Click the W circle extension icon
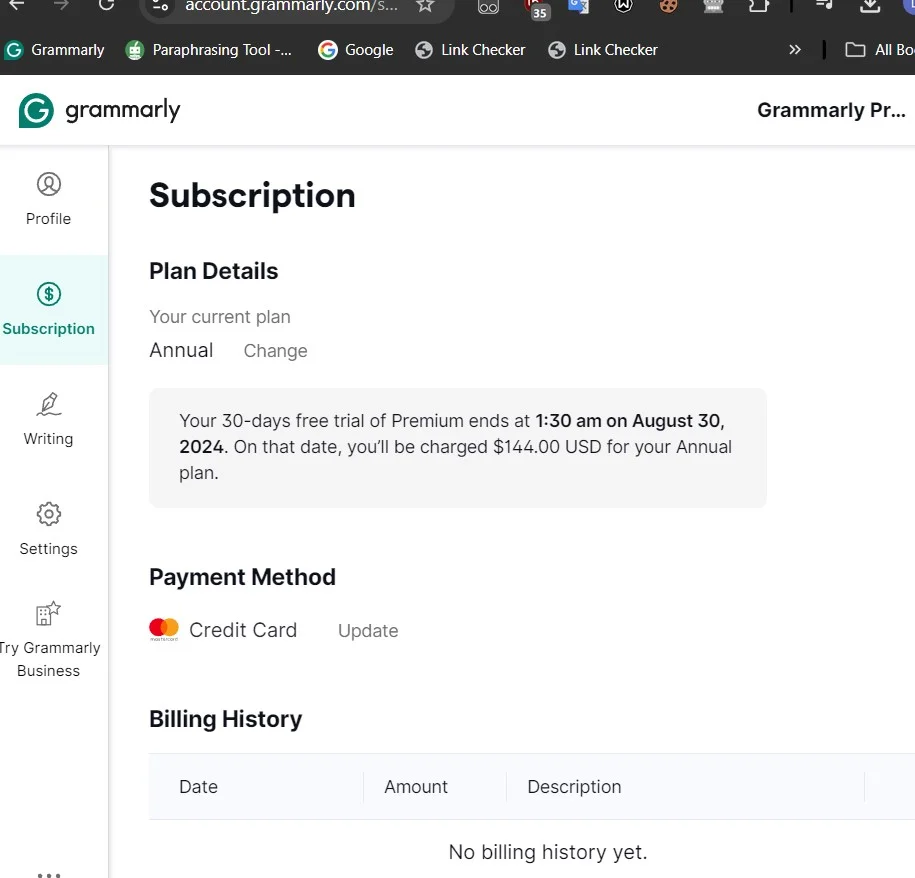 [x=623, y=5]
